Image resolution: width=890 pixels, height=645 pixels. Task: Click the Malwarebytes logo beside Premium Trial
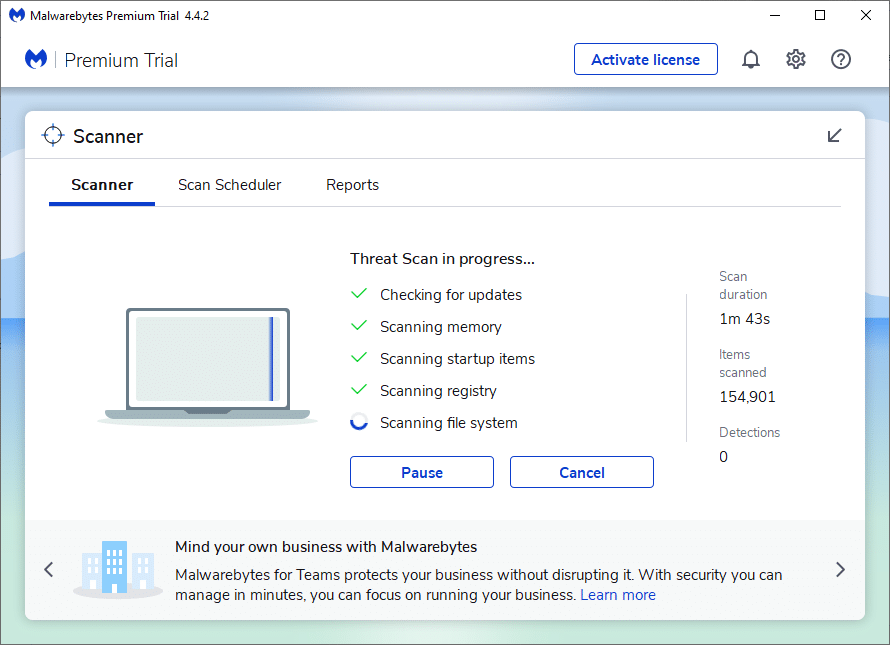click(x=36, y=59)
